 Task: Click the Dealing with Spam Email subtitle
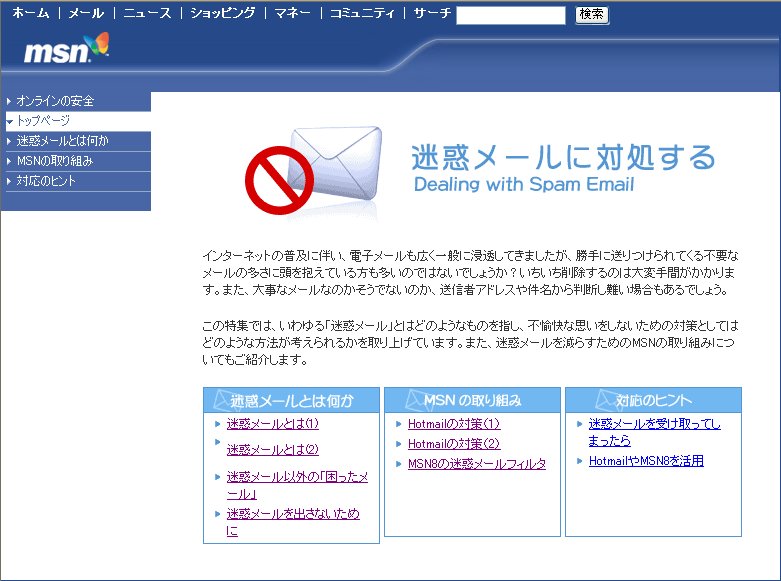(x=524, y=184)
